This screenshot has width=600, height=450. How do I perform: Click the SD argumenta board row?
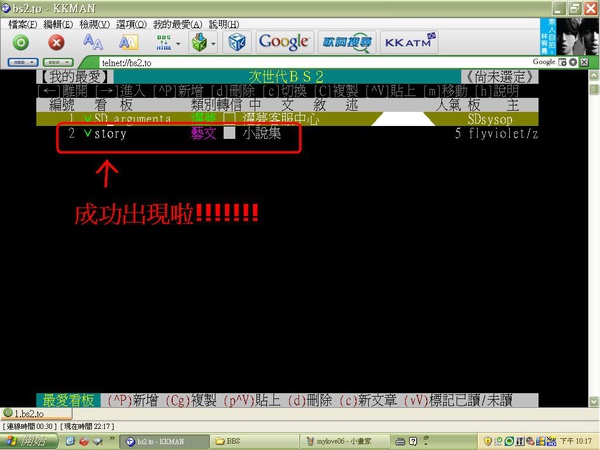click(287, 119)
